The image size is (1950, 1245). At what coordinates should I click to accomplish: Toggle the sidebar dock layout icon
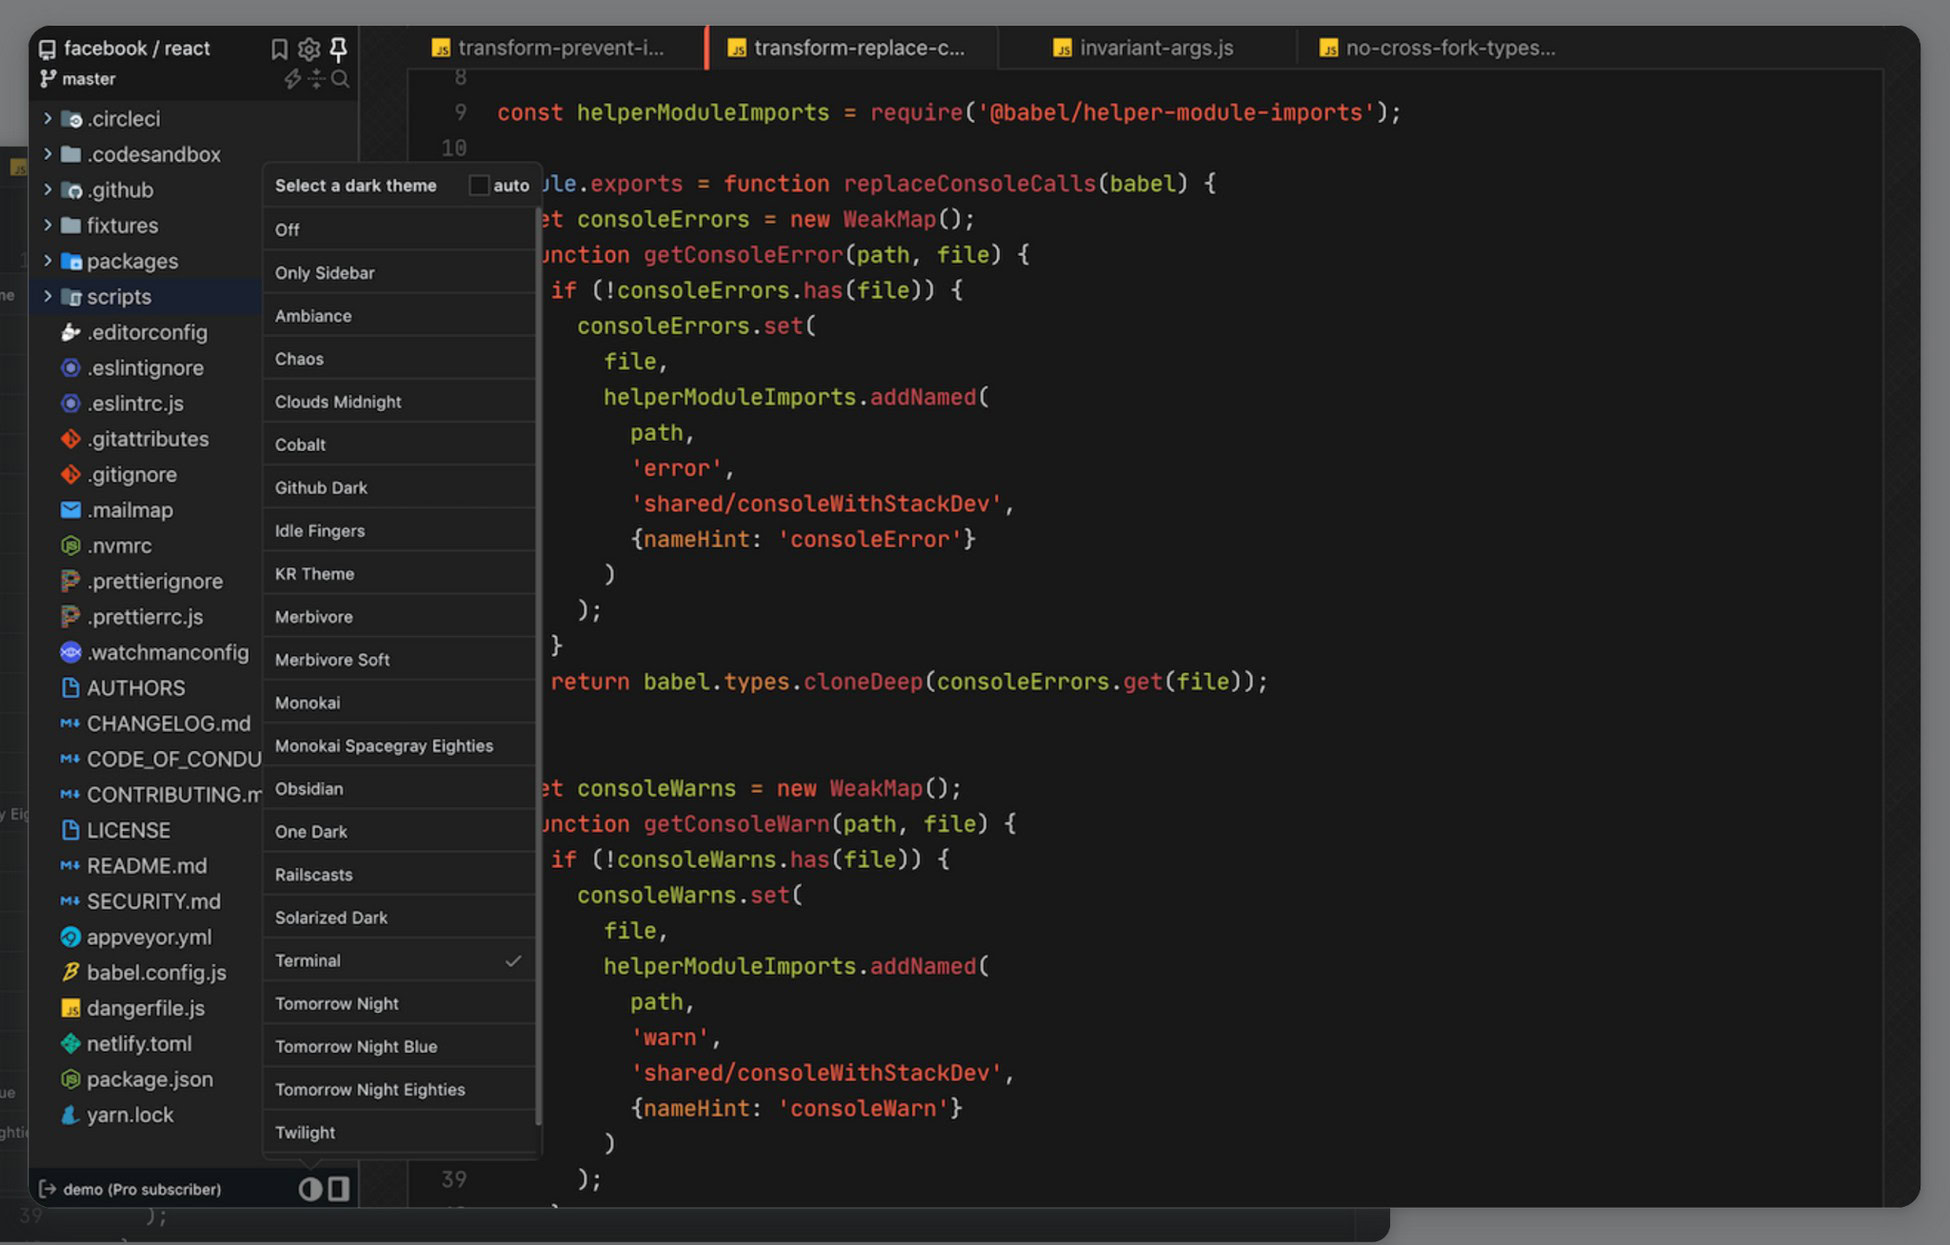(339, 1189)
